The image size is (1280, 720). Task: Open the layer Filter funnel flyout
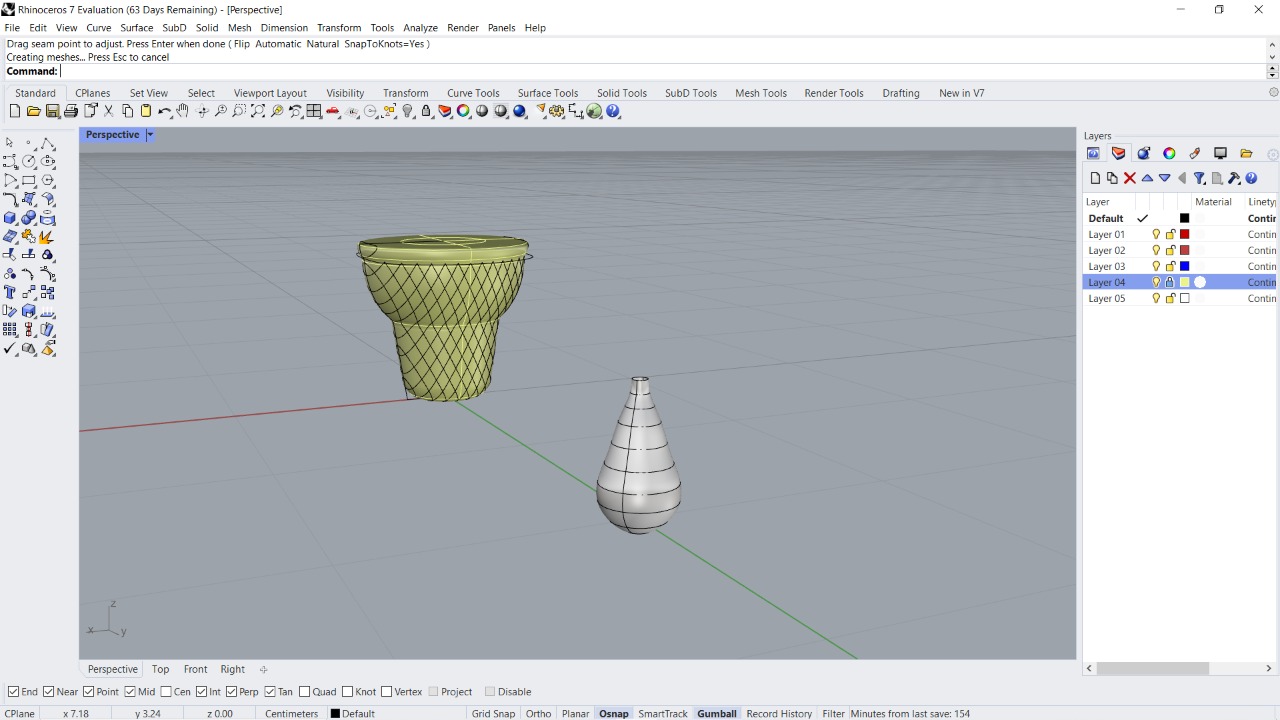click(x=1199, y=178)
